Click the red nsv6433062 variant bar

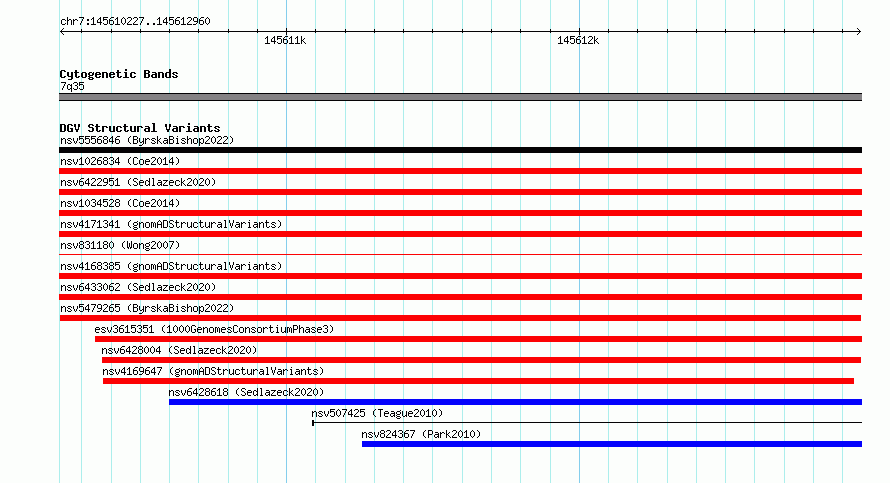coord(460,297)
